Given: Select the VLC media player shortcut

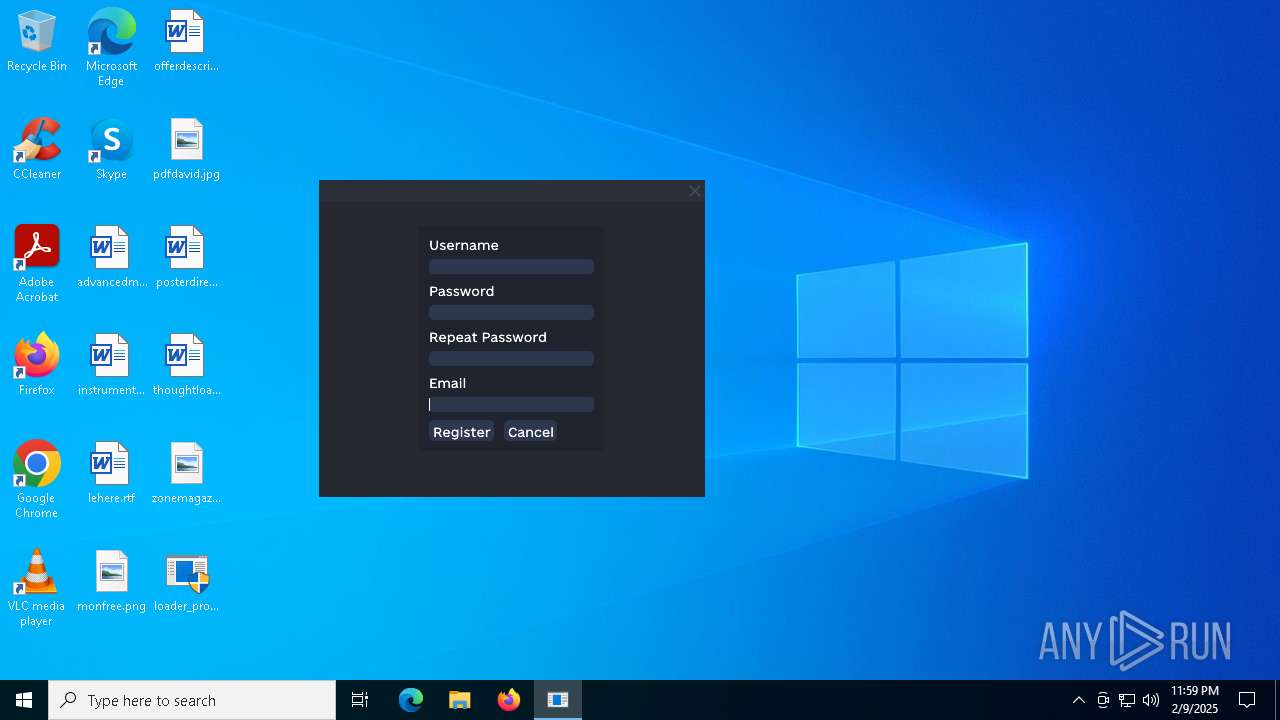Looking at the screenshot, I should (37, 587).
